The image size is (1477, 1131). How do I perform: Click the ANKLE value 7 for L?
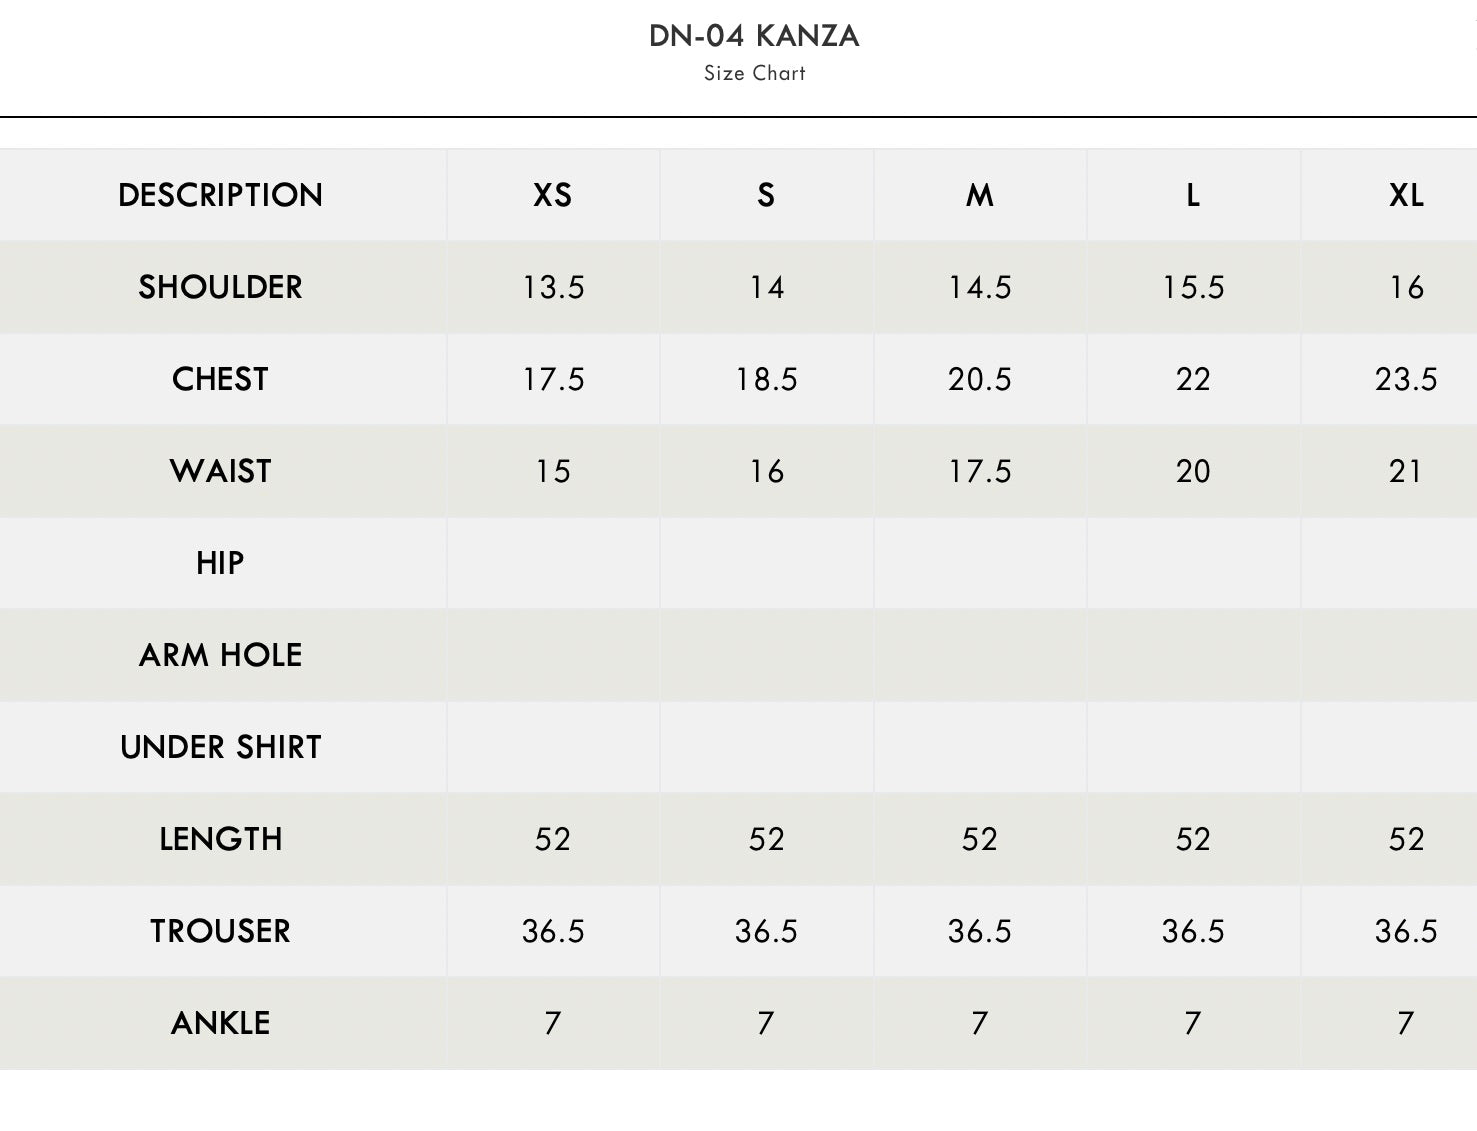tap(1193, 1023)
